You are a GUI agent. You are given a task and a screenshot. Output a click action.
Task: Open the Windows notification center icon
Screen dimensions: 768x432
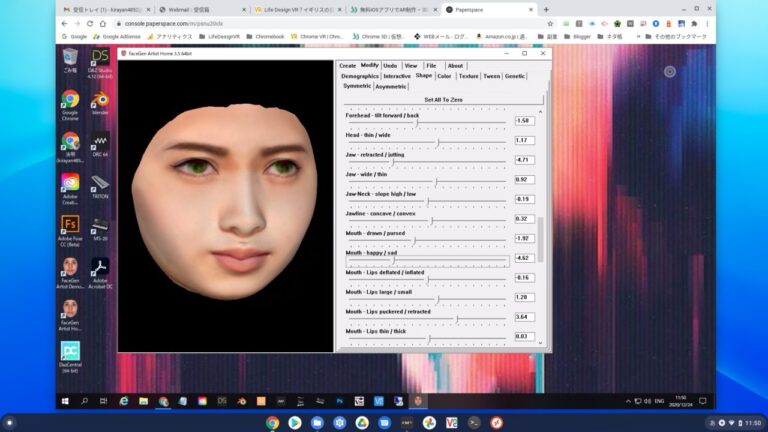[703, 401]
